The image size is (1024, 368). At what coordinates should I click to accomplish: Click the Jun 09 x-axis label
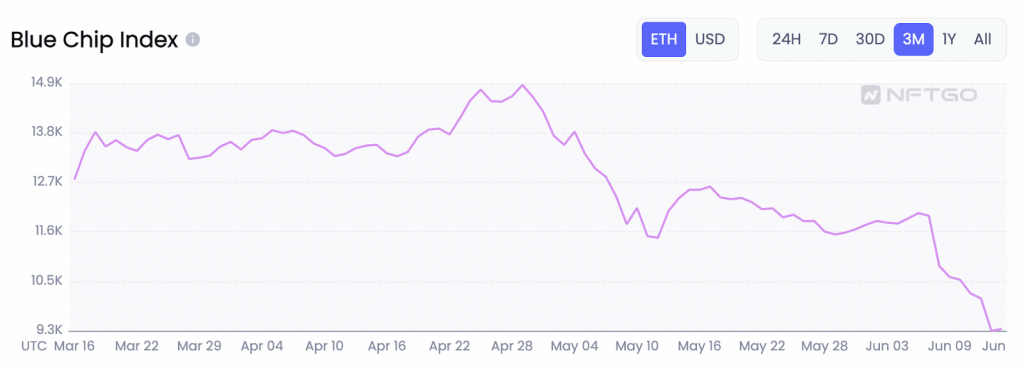pos(950,346)
